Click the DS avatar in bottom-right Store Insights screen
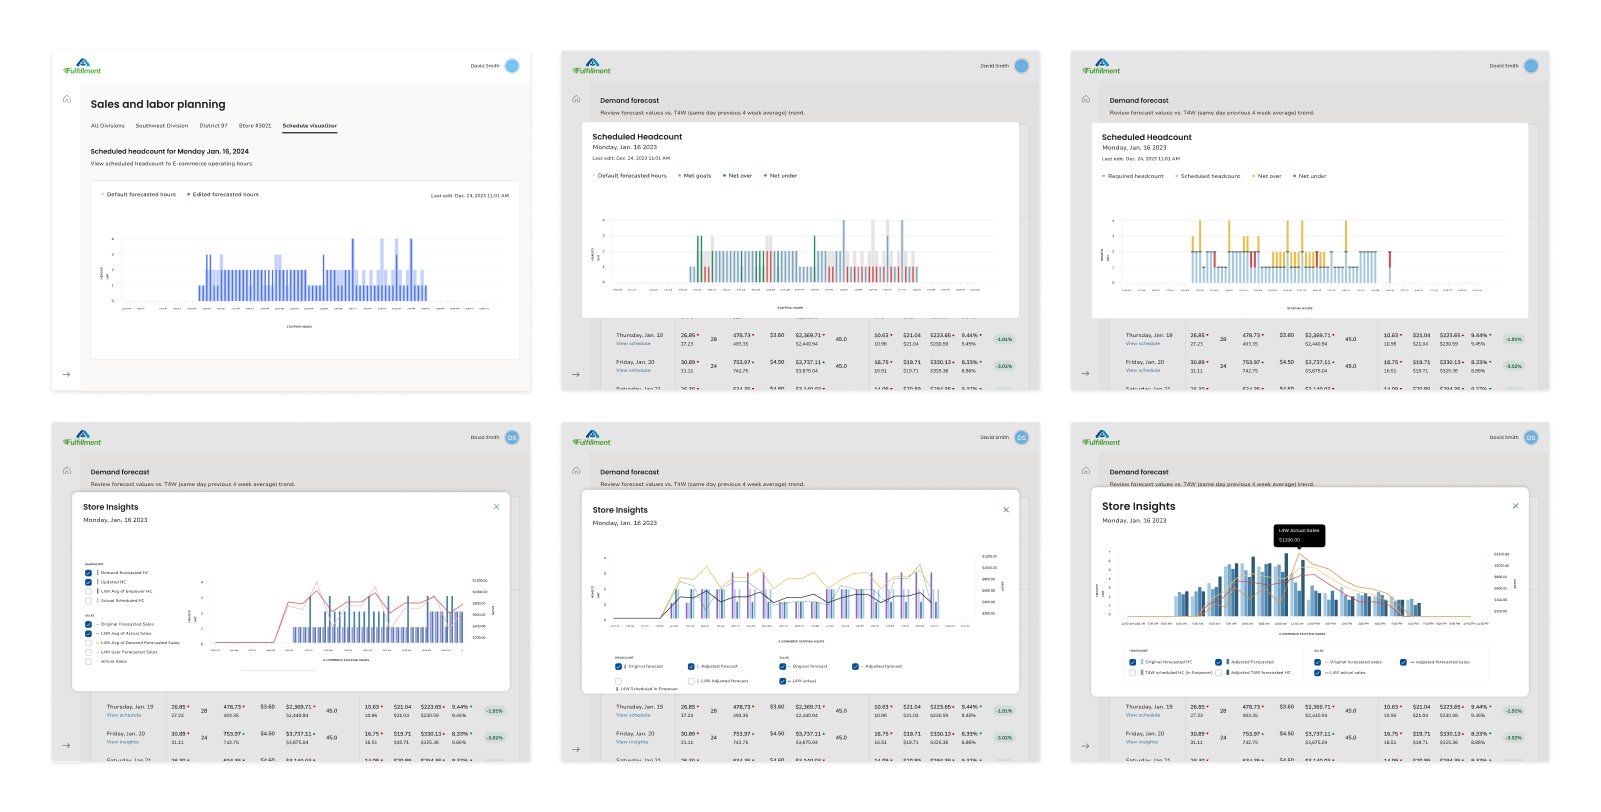This screenshot has width=1601, height=812. click(1531, 437)
